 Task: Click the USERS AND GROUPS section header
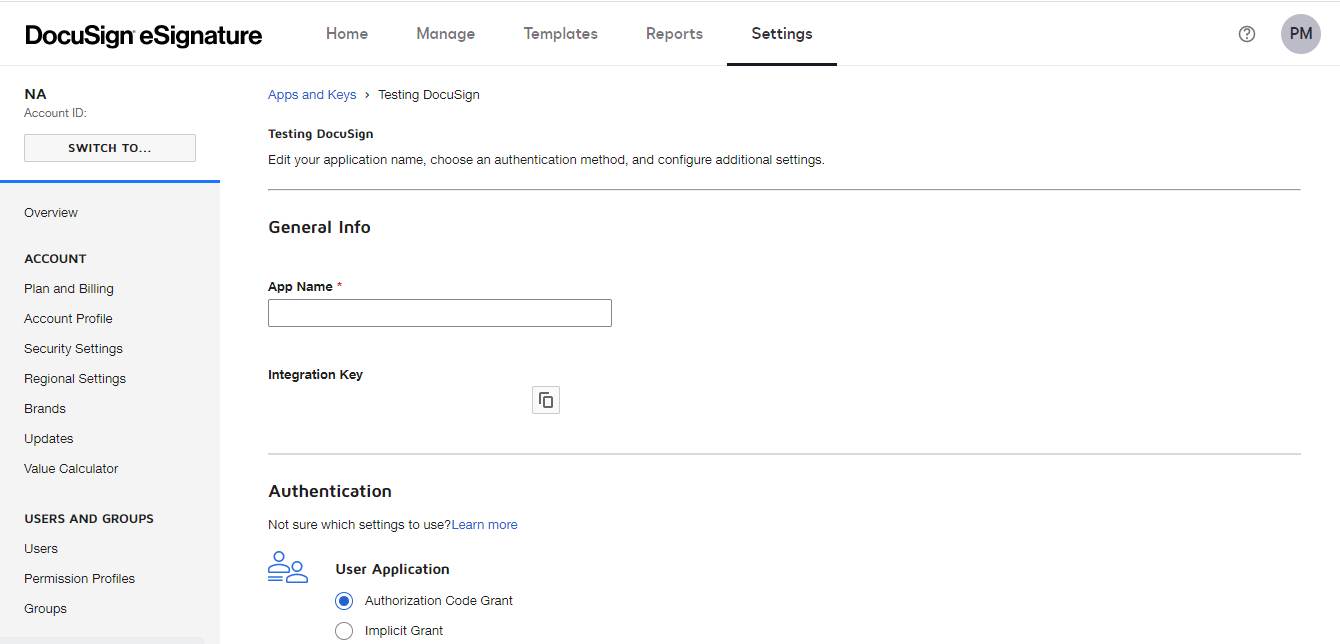coord(89,519)
